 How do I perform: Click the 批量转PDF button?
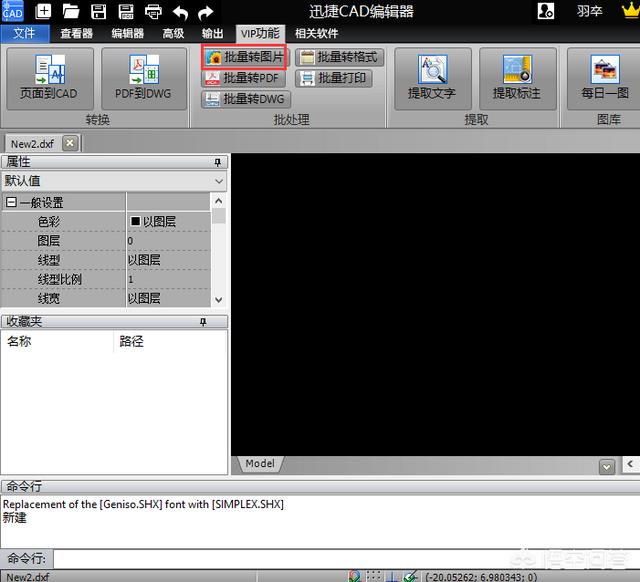click(244, 78)
